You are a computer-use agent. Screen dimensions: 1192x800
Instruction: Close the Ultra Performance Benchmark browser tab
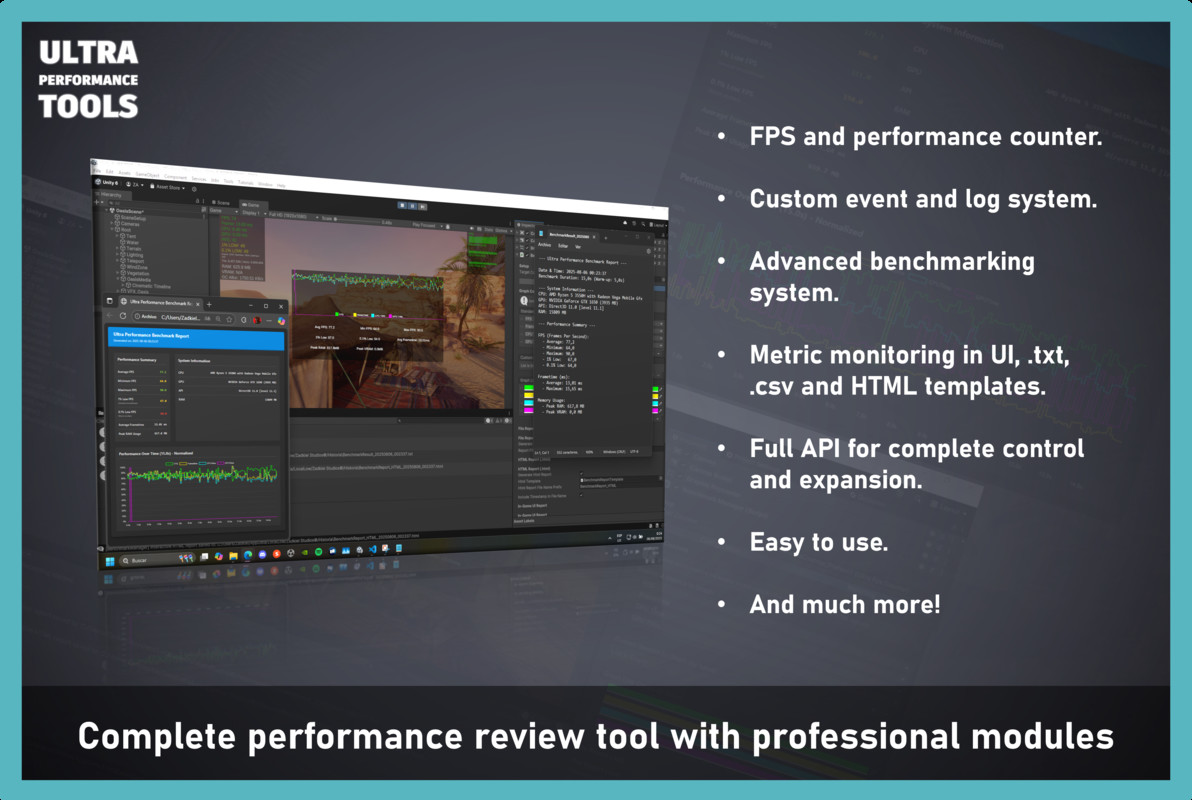[198, 304]
